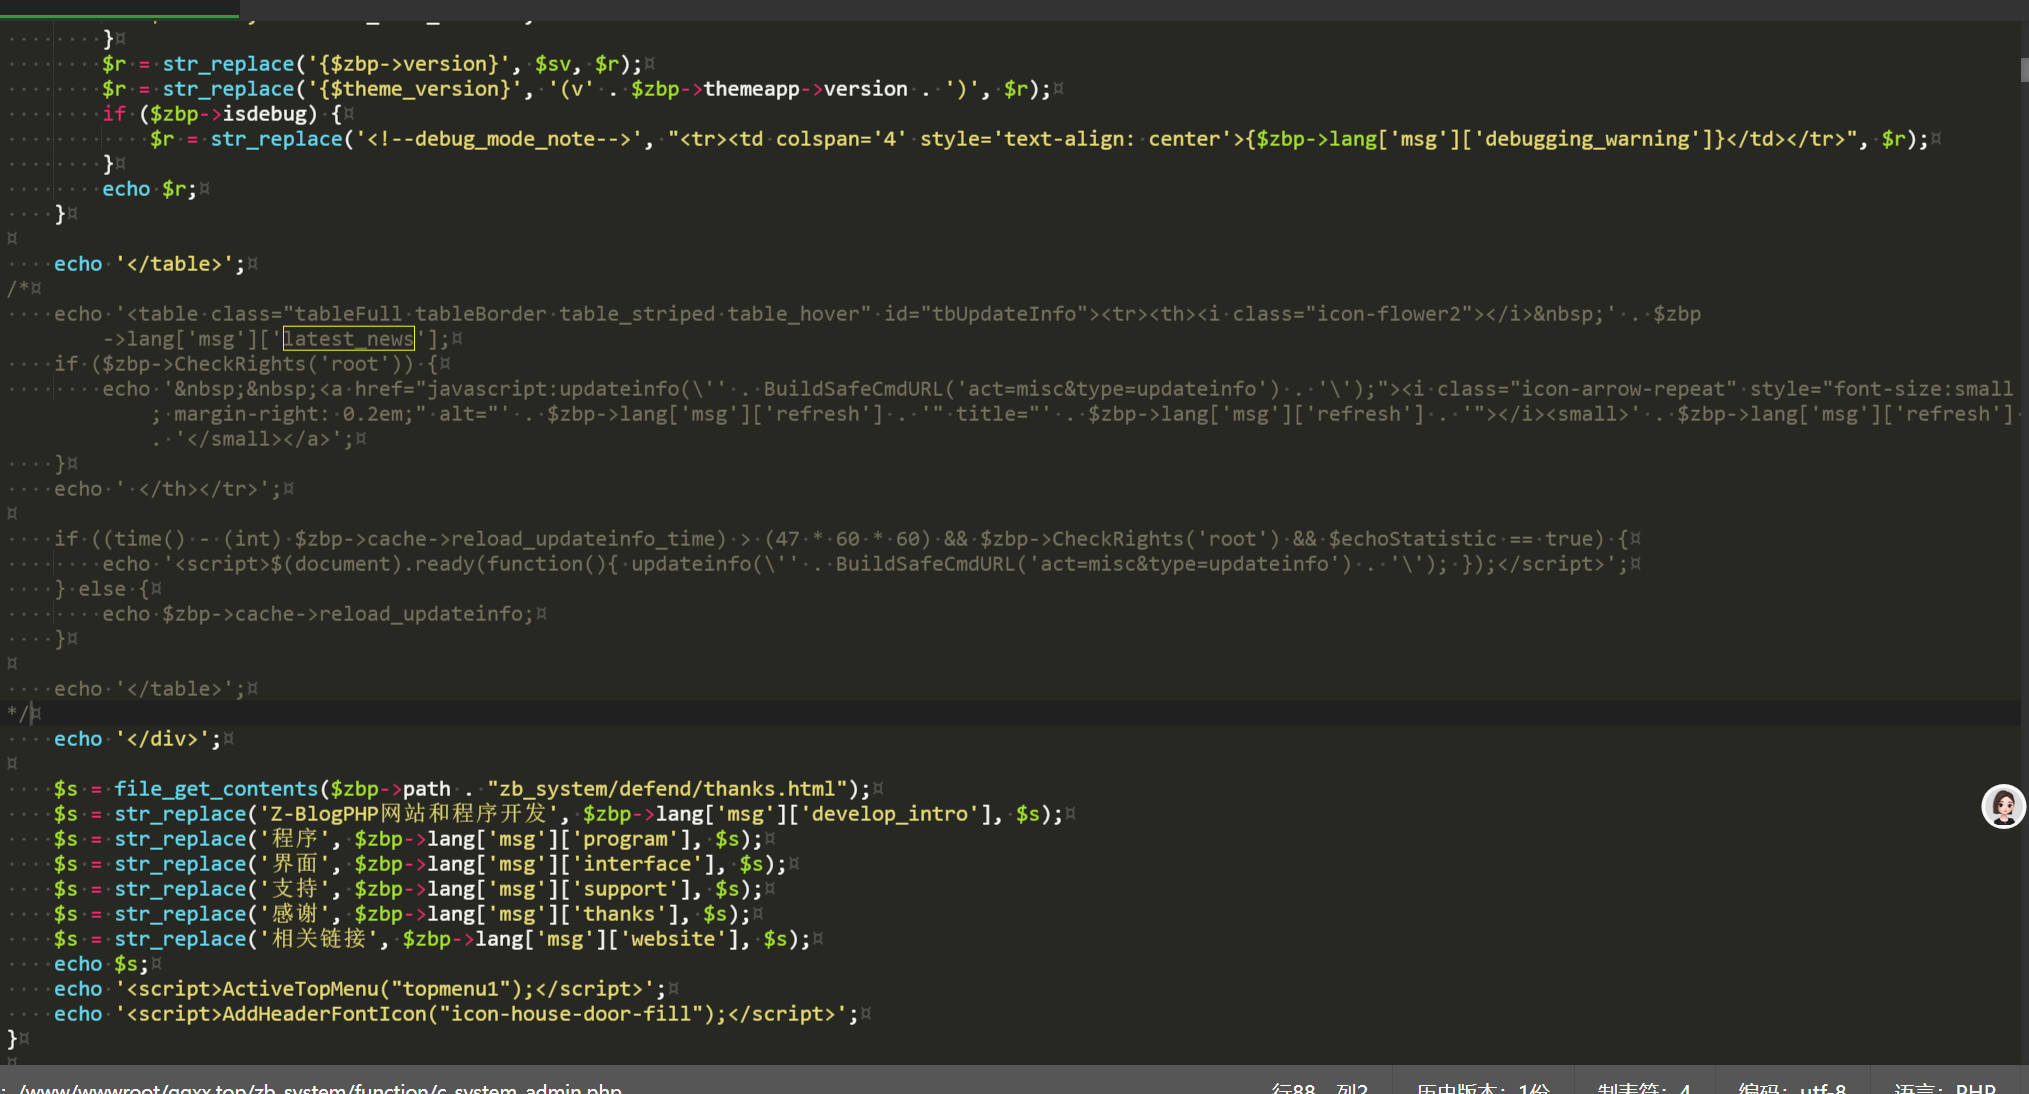Click the commented-out echo '</table>'; line

[x=149, y=689]
